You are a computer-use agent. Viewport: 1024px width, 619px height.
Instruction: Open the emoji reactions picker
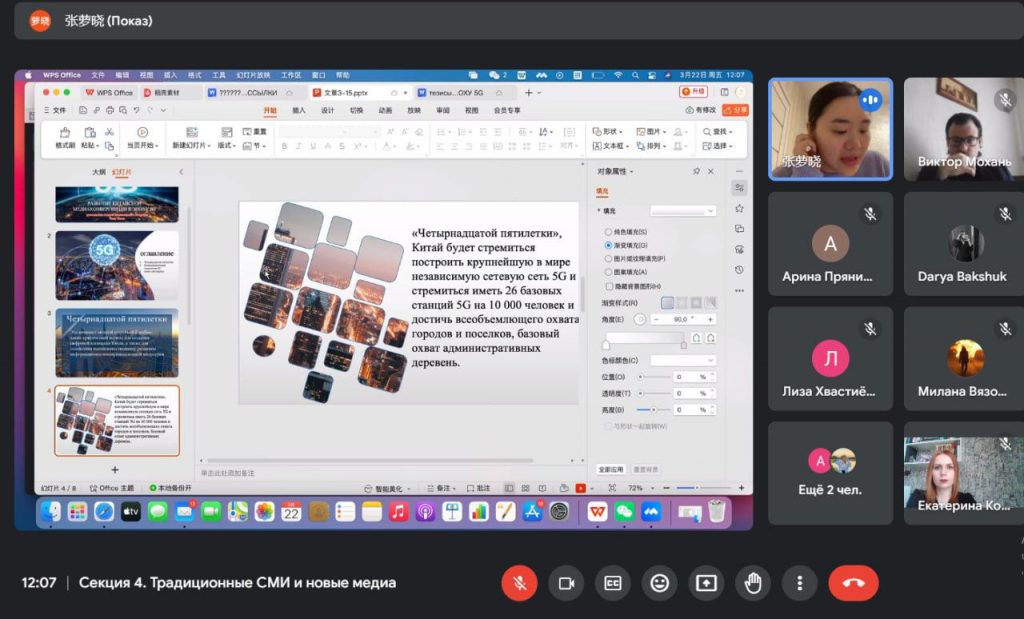659,583
